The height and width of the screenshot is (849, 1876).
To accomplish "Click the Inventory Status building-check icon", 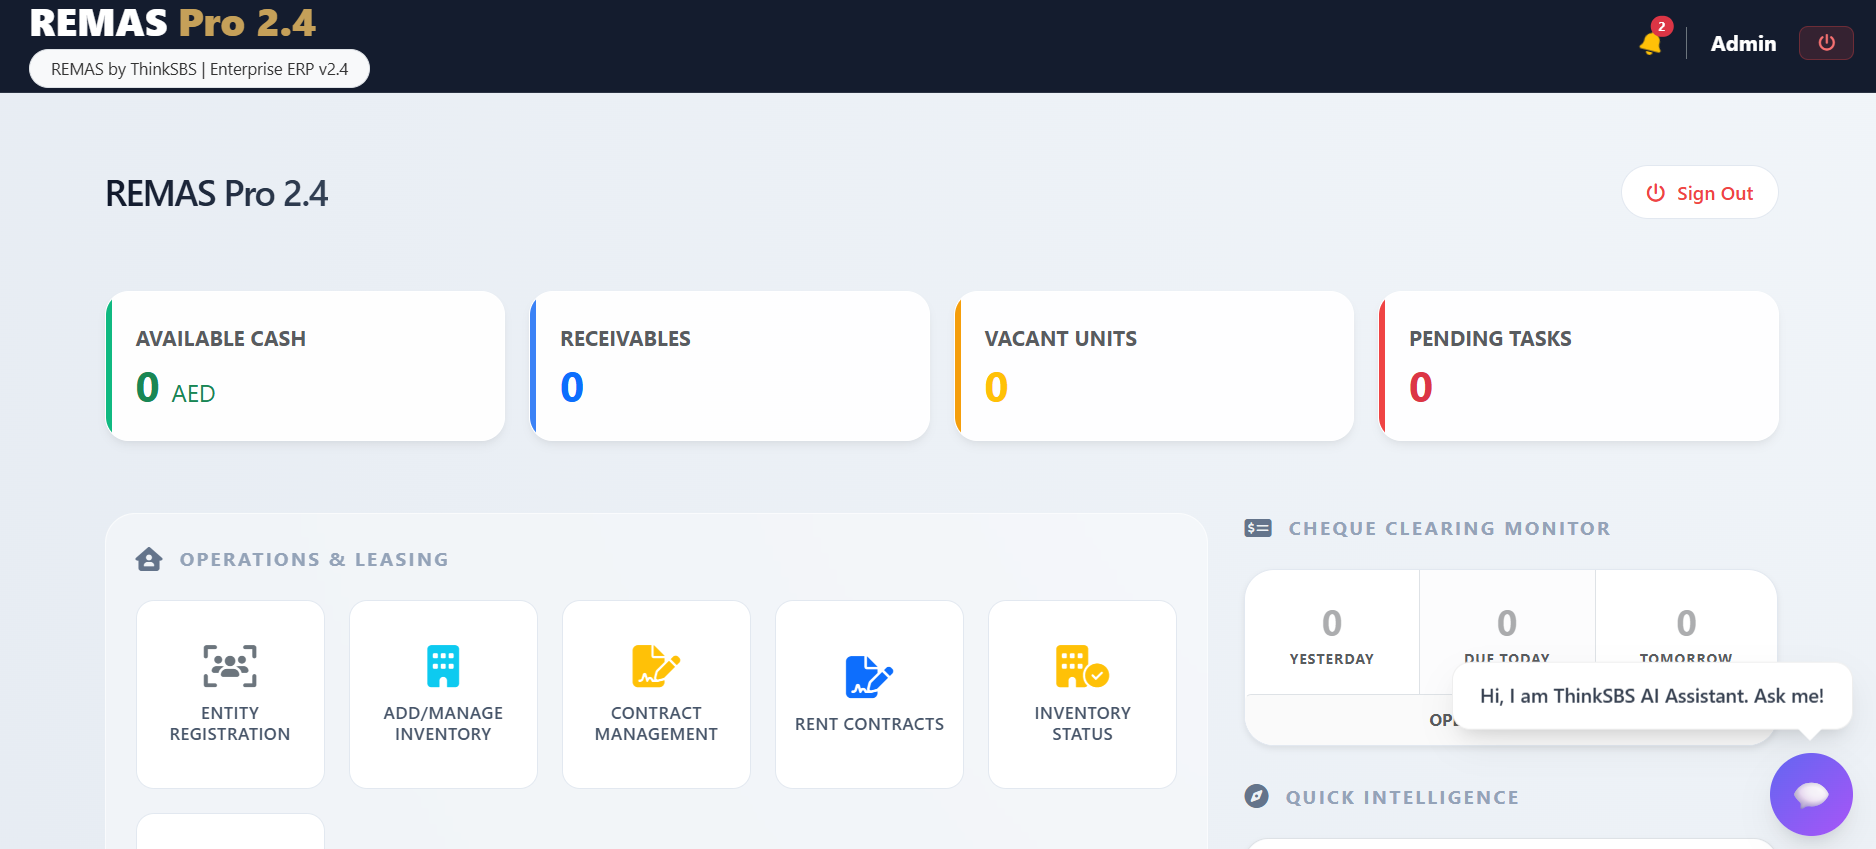I will (1082, 666).
